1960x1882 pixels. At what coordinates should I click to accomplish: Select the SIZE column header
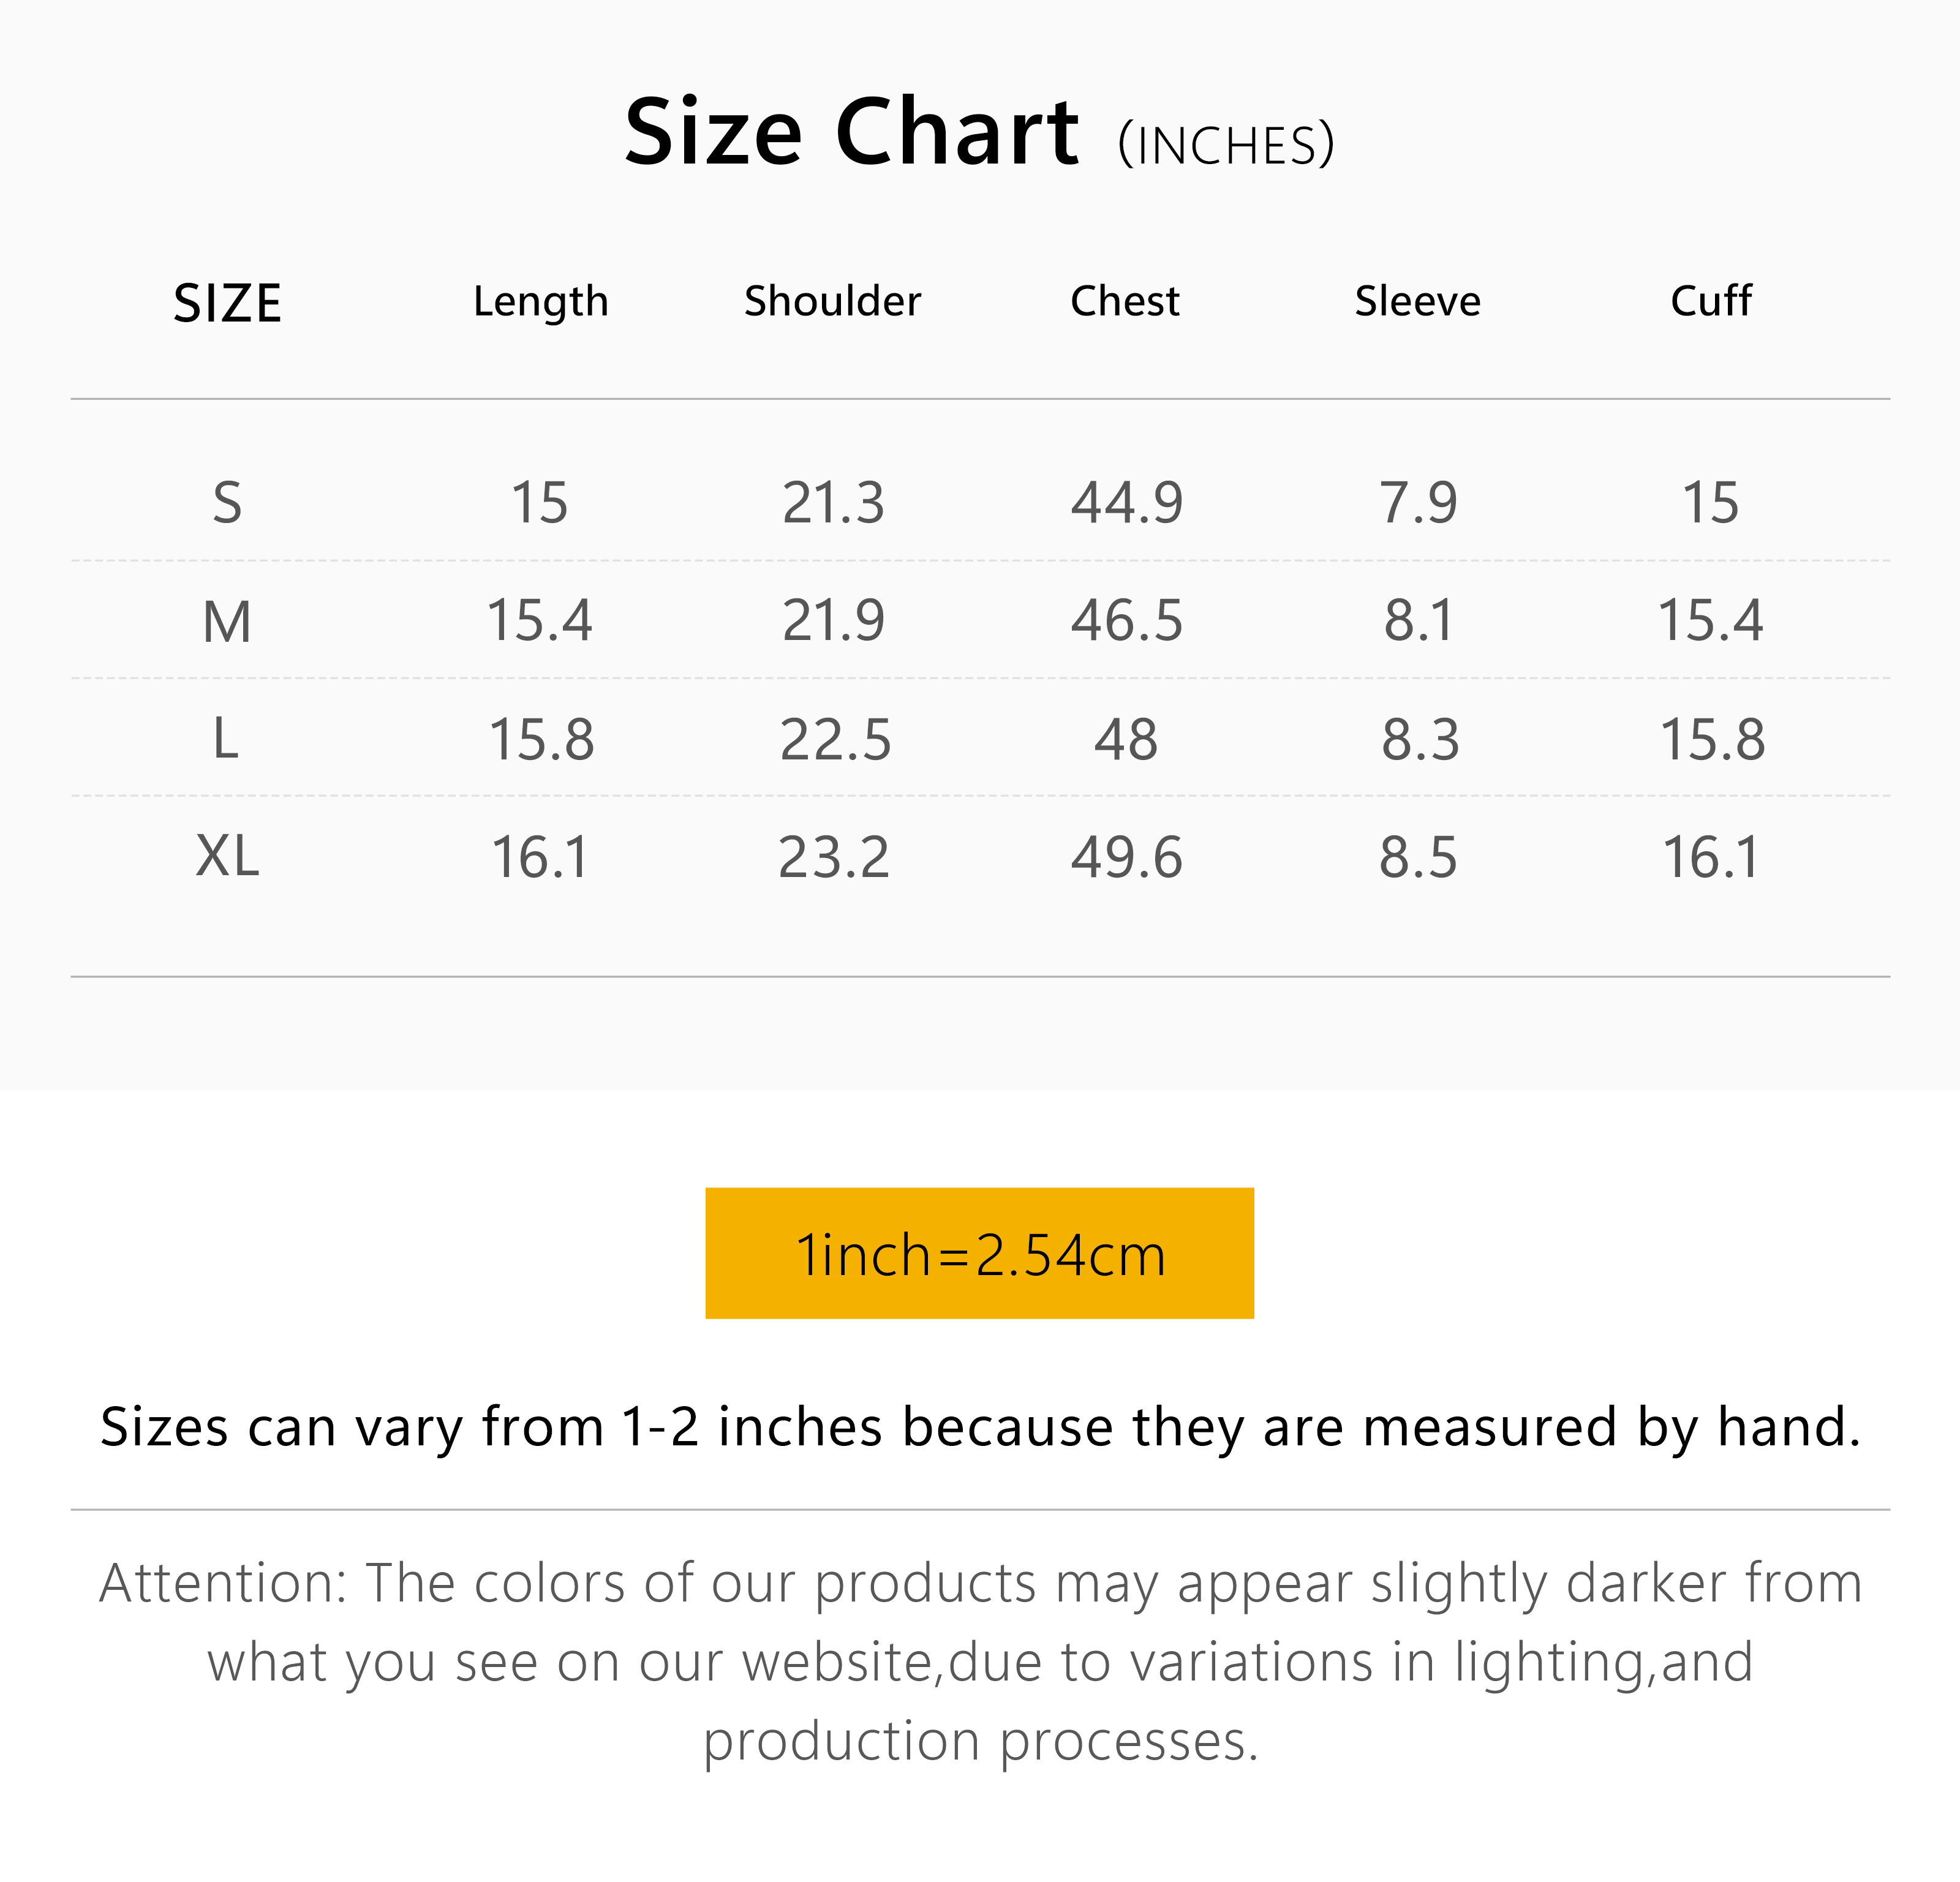[x=227, y=303]
